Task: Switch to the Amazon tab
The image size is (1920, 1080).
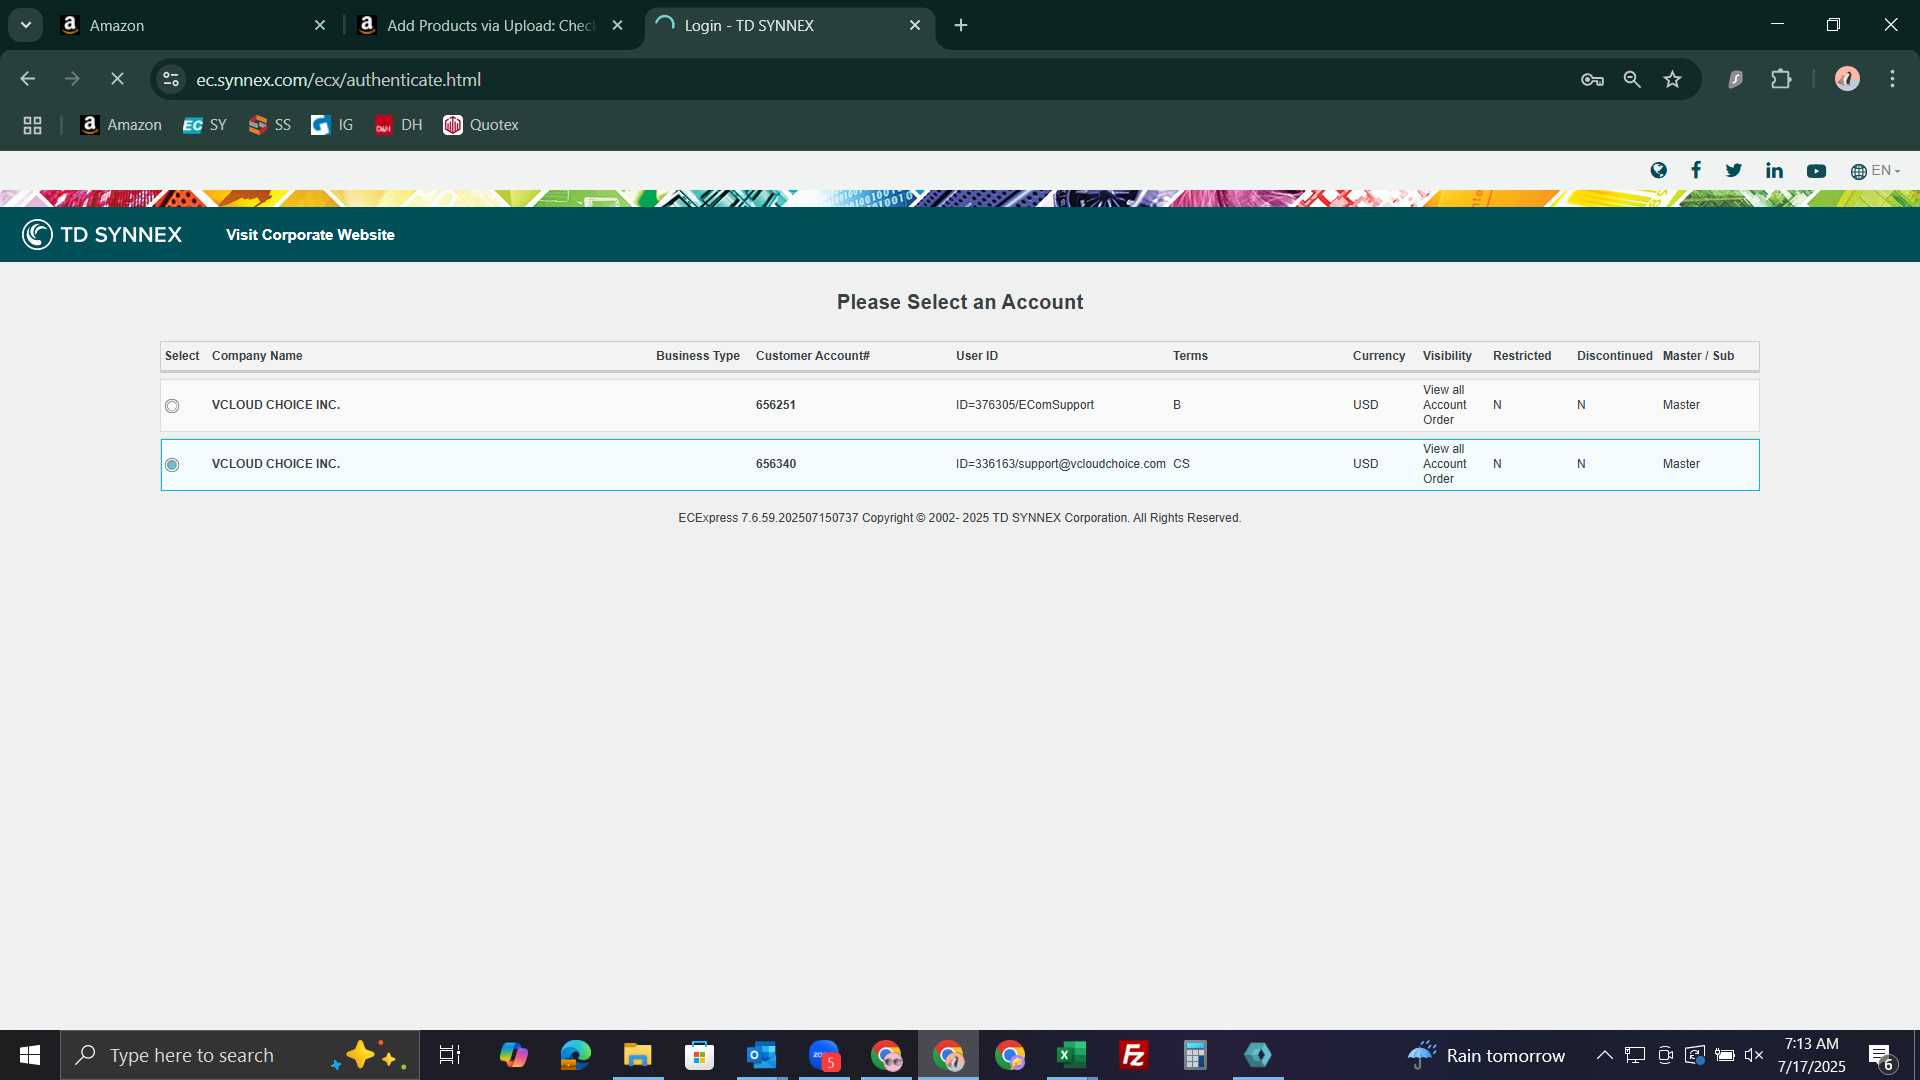Action: (x=192, y=26)
